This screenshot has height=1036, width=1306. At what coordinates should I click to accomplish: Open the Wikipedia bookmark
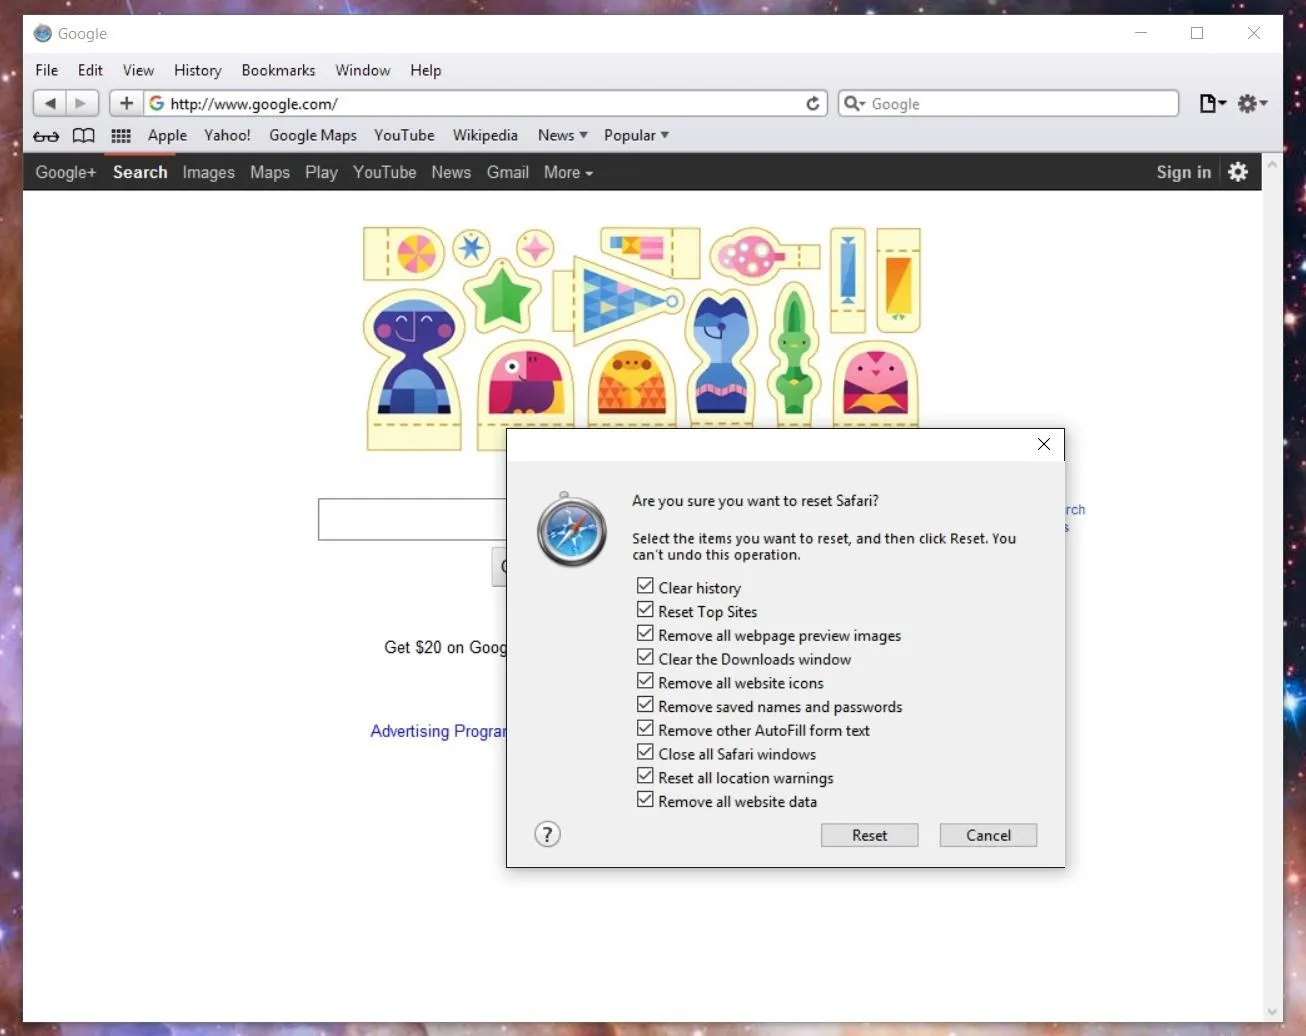tap(485, 135)
